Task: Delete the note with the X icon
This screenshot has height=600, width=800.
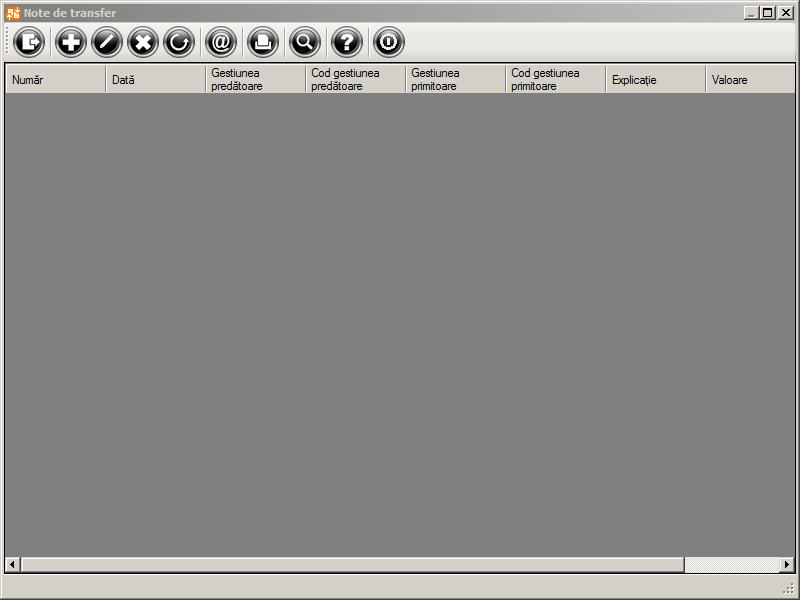Action: 143,42
